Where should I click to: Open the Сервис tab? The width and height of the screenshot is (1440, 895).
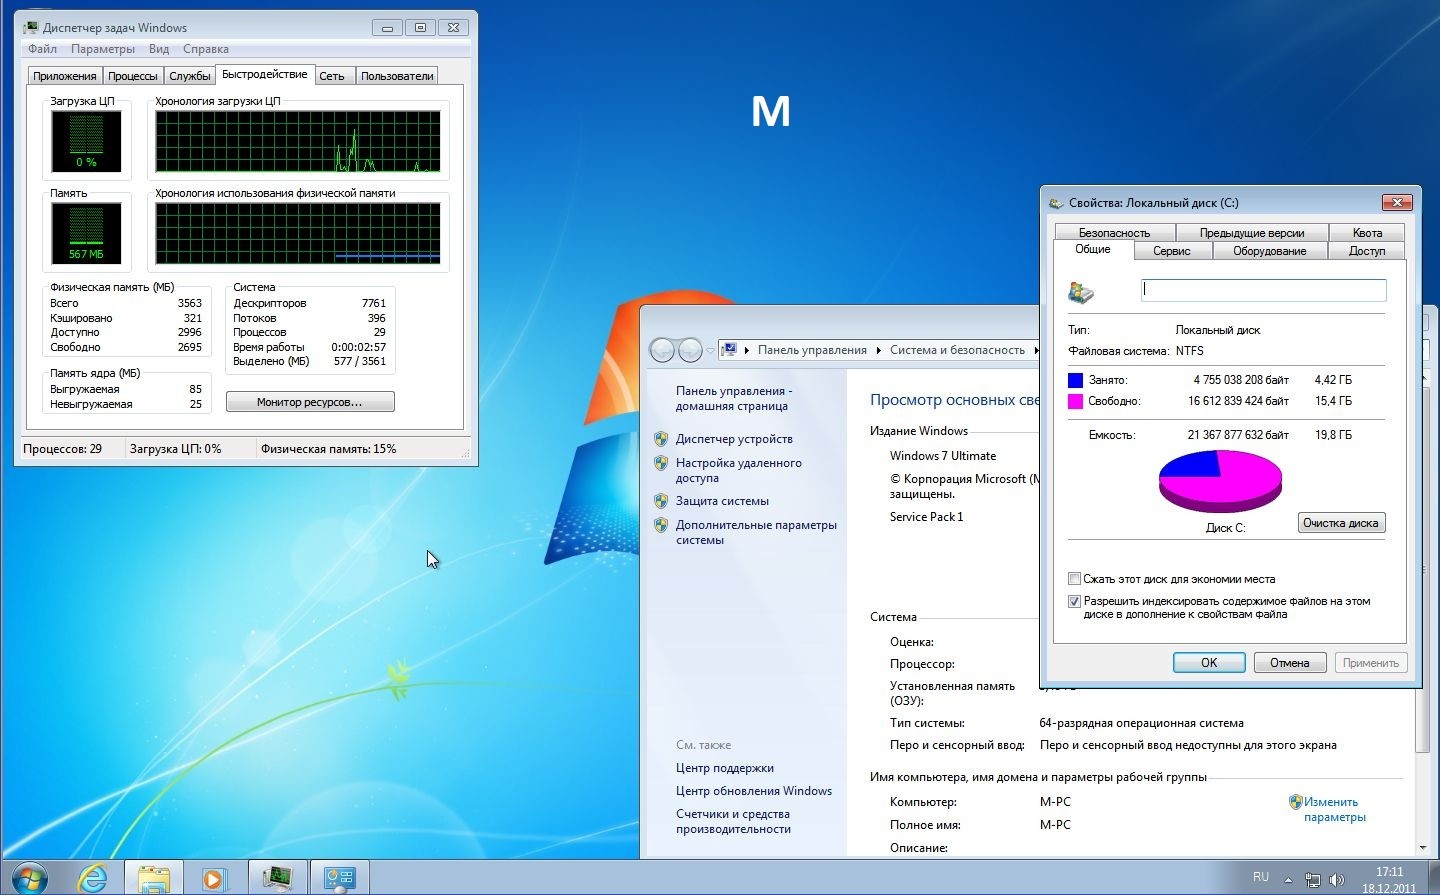point(1172,251)
